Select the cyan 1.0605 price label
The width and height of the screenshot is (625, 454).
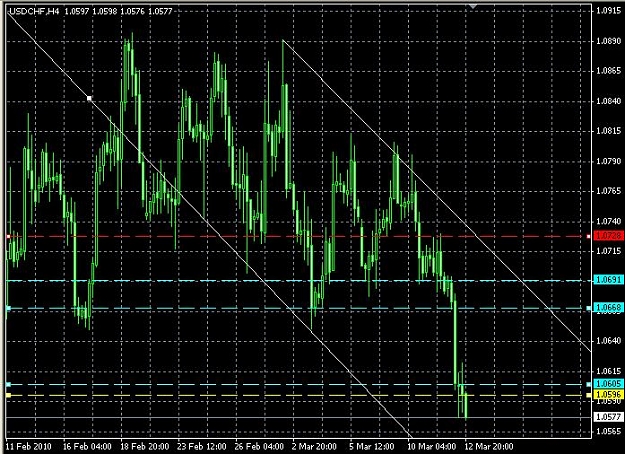[608, 384]
